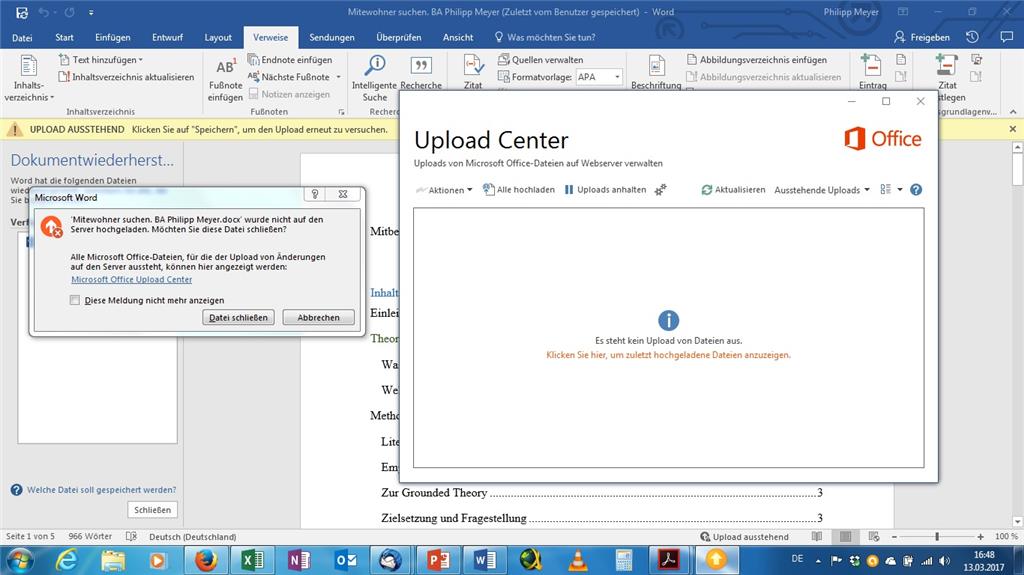Open the comments speech bubble icon
The width and height of the screenshot is (1024, 575).
pos(1006,37)
